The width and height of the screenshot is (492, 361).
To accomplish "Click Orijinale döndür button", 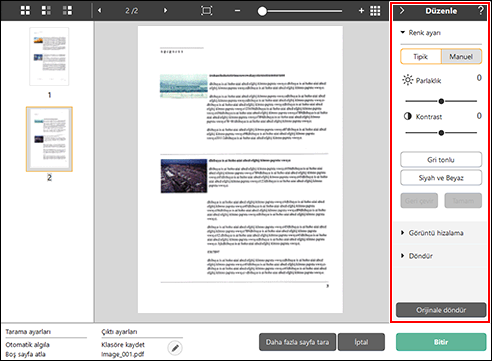I will coord(441,310).
